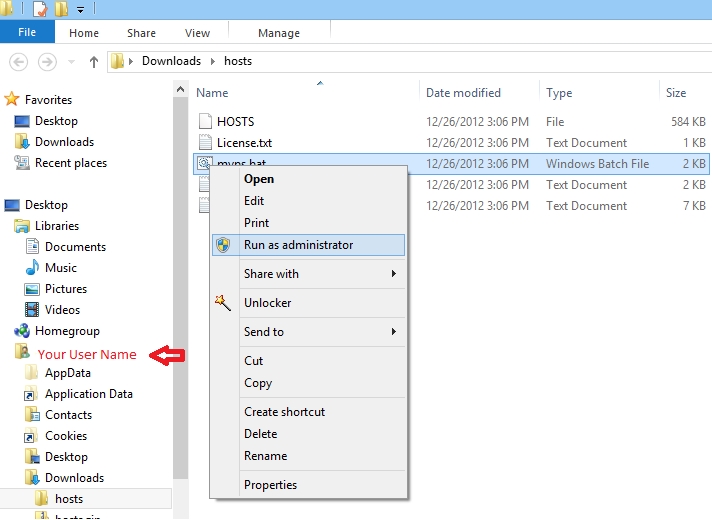712x520 pixels.
Task: Click the HOSTS file icon
Action: tap(205, 121)
